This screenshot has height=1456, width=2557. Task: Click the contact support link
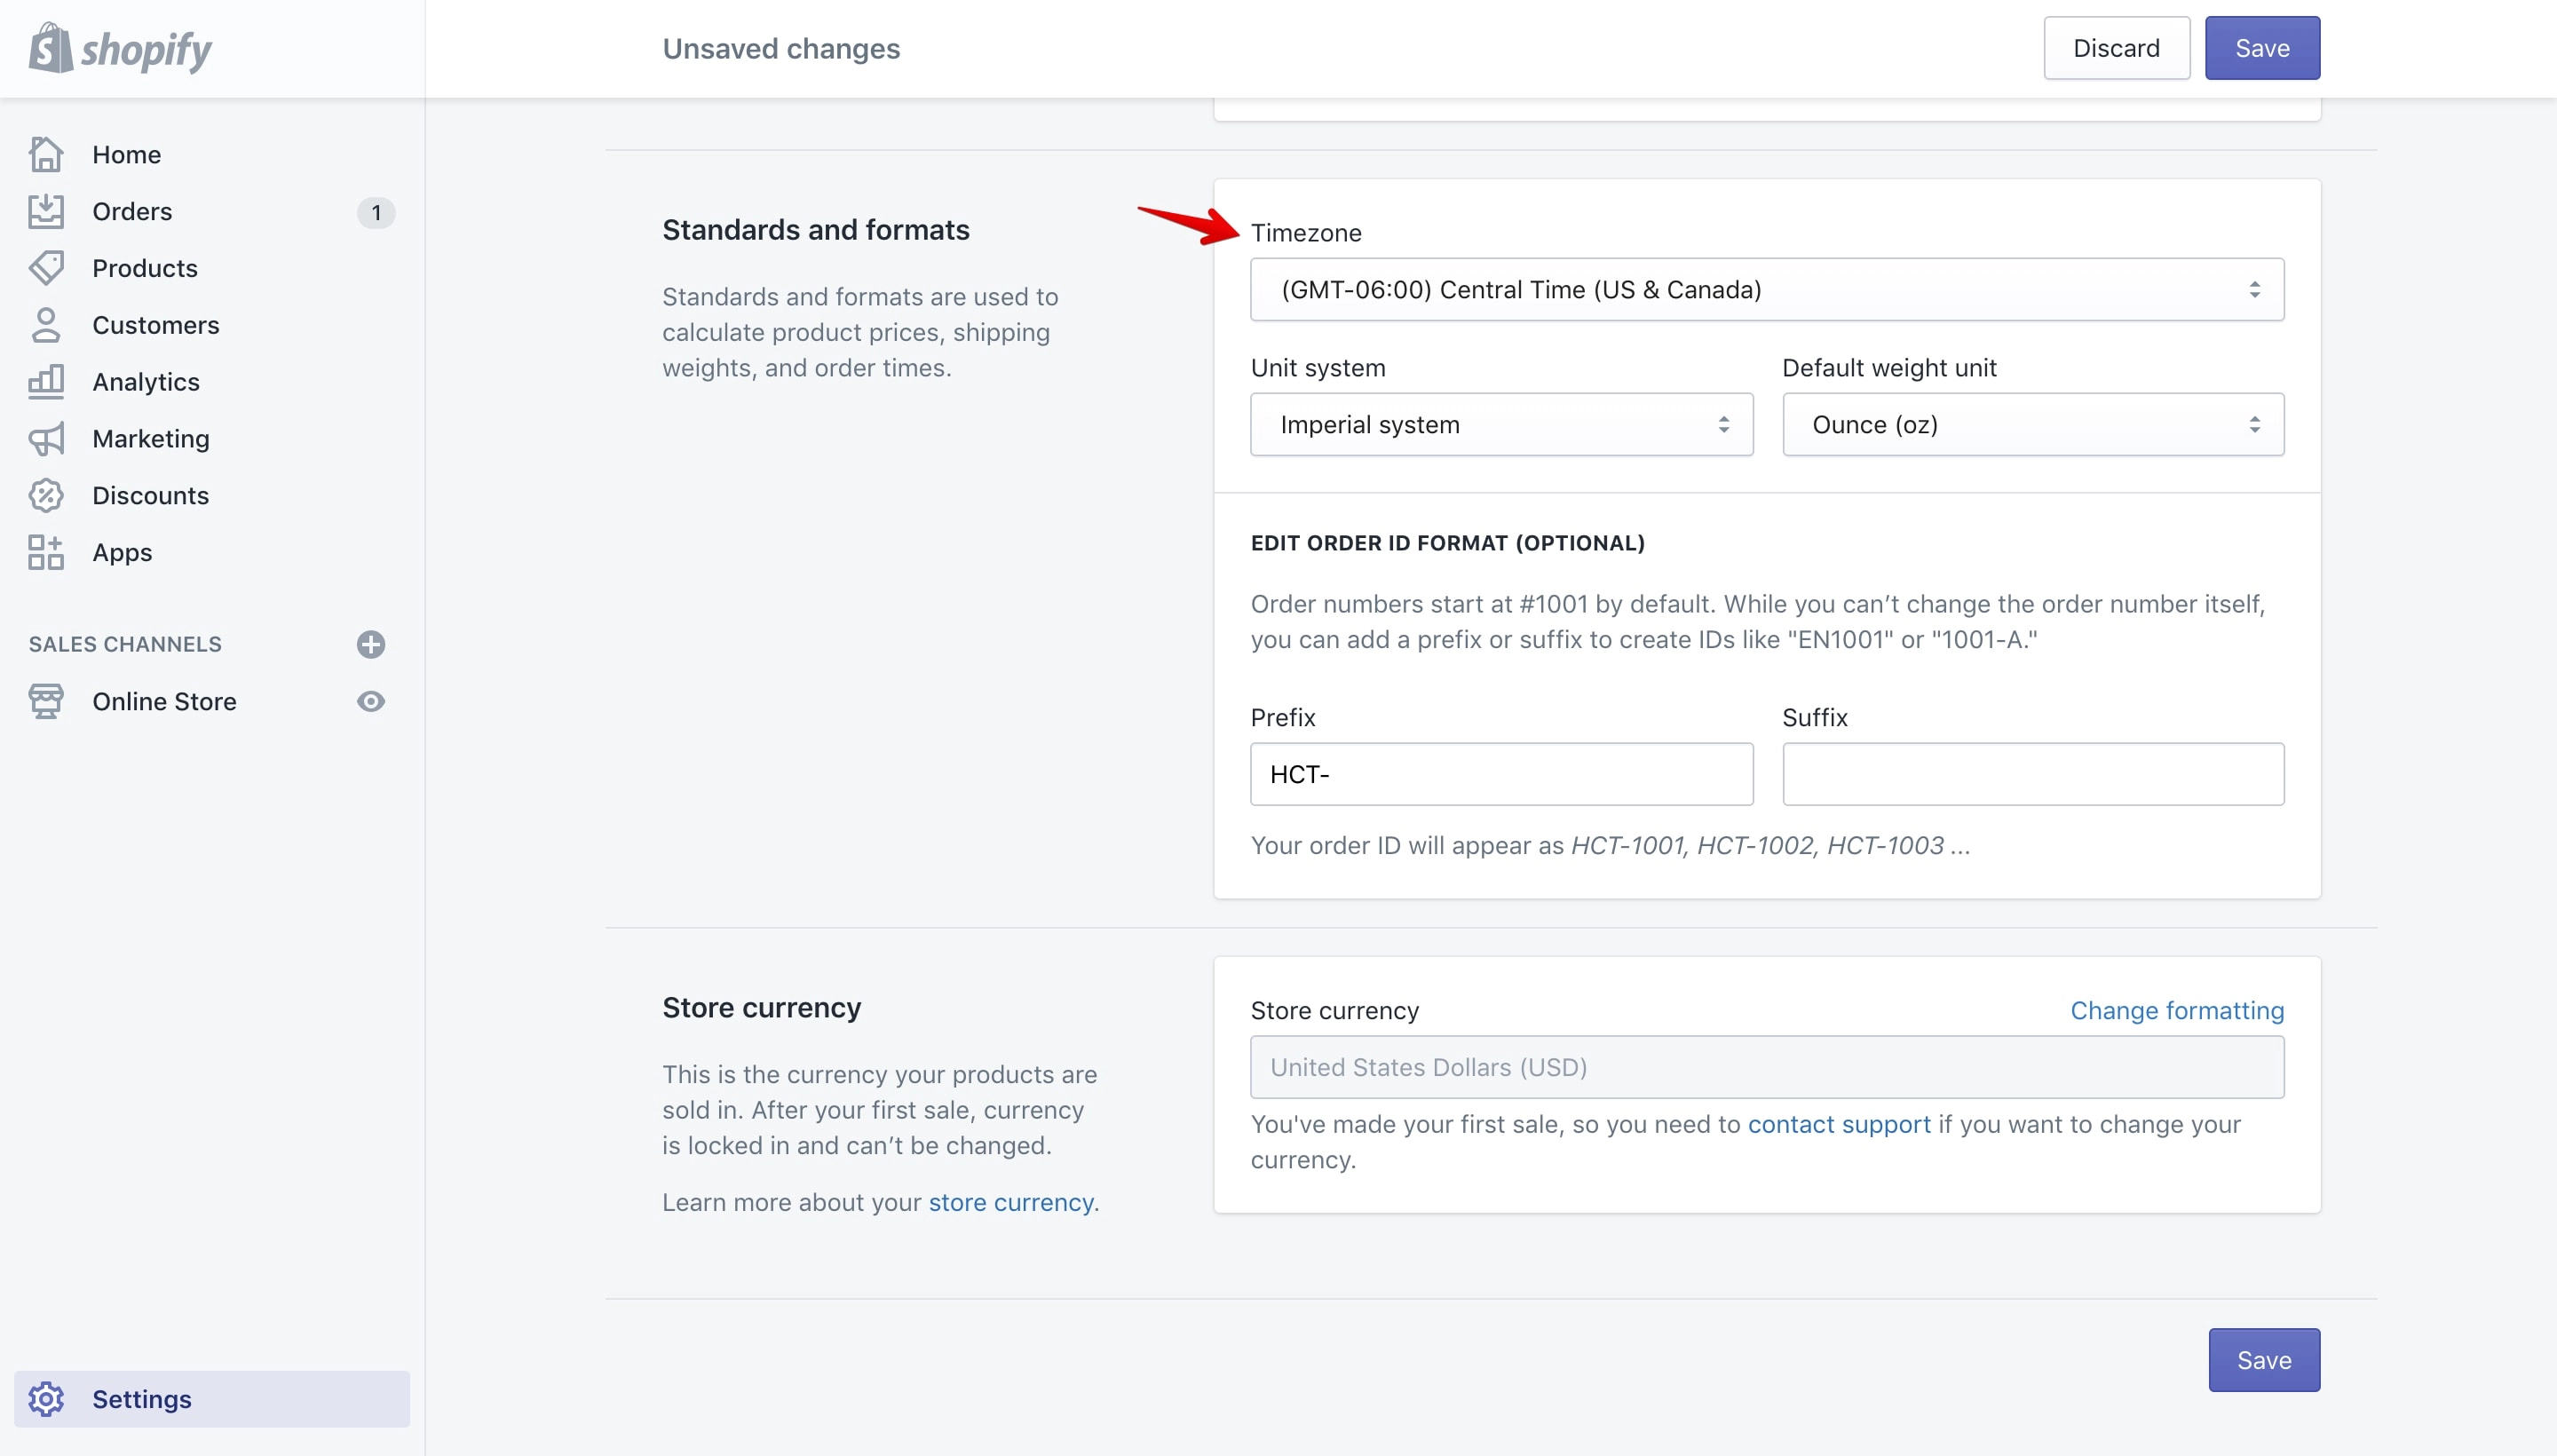1839,1124
